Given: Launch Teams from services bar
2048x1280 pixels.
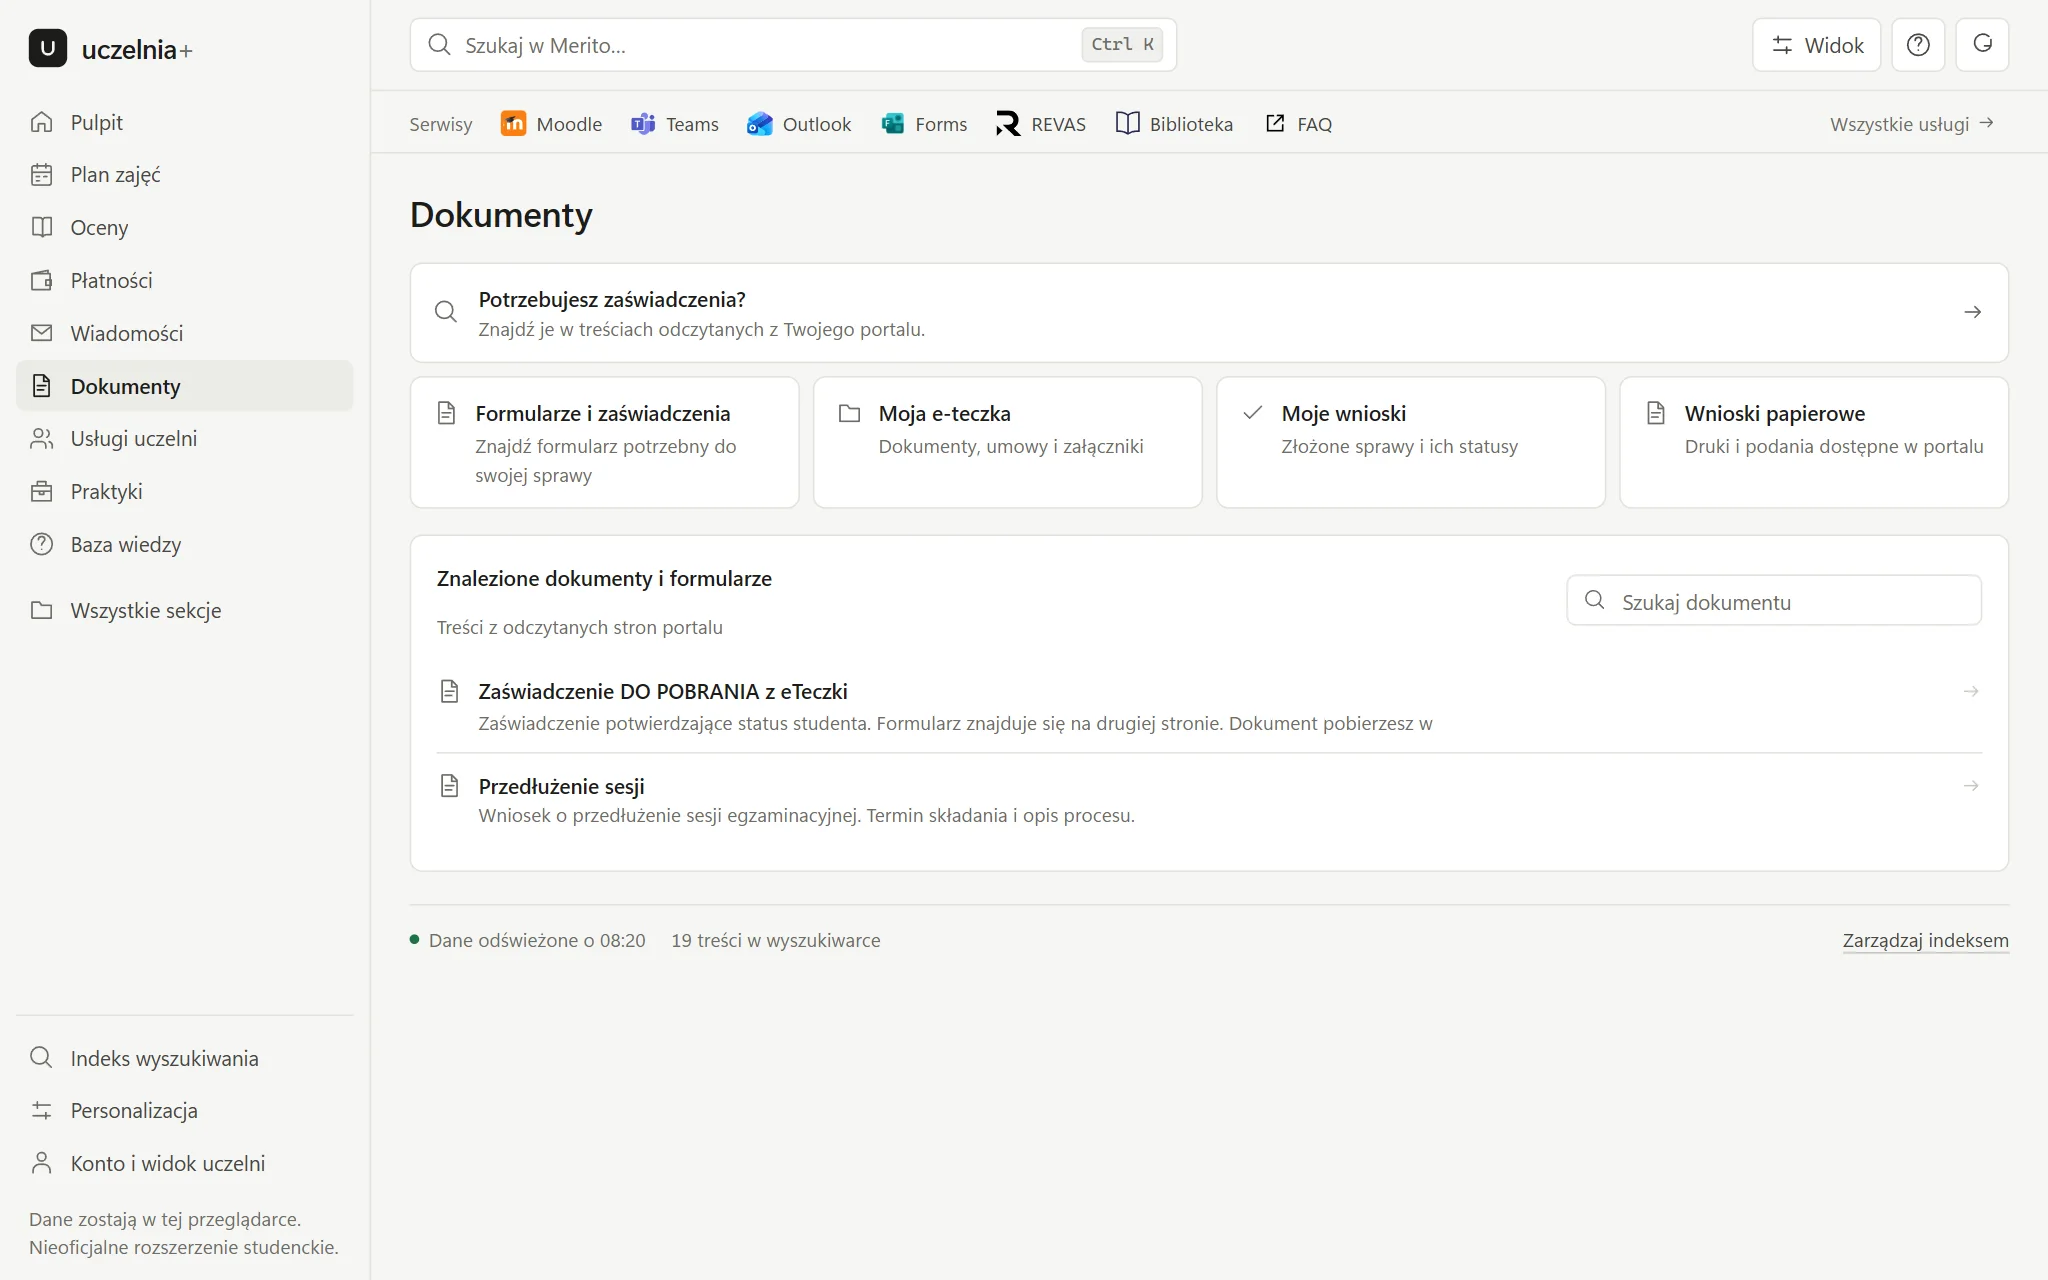Looking at the screenshot, I should [x=674, y=124].
